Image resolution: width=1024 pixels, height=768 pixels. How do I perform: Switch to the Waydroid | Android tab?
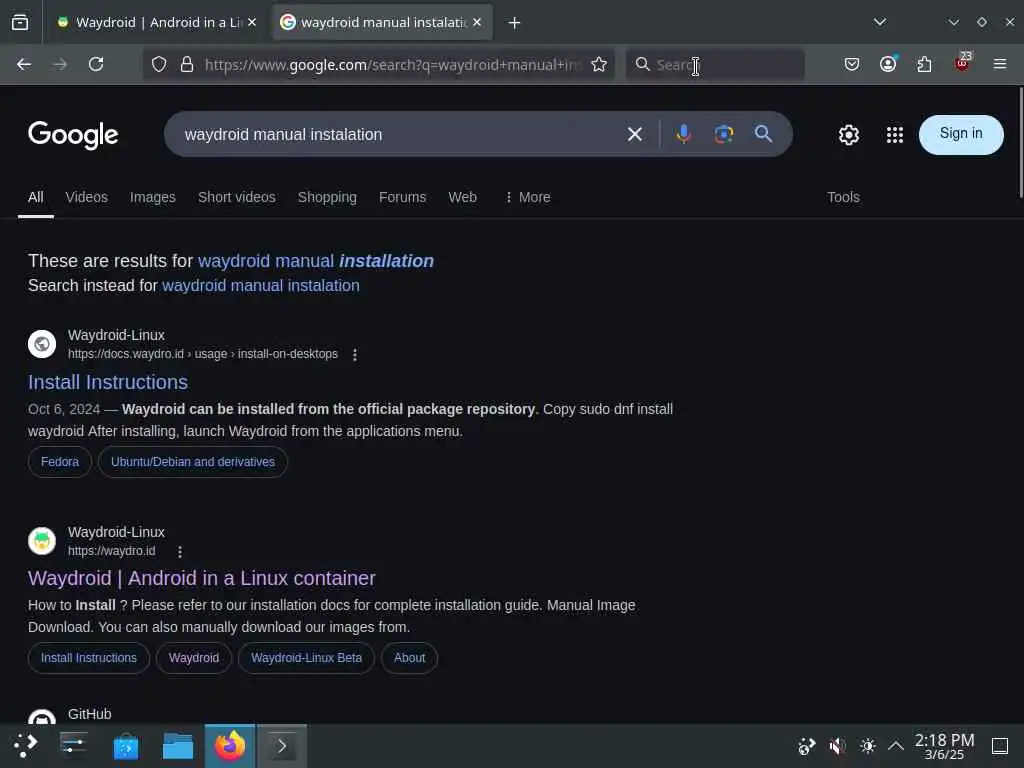pyautogui.click(x=152, y=22)
